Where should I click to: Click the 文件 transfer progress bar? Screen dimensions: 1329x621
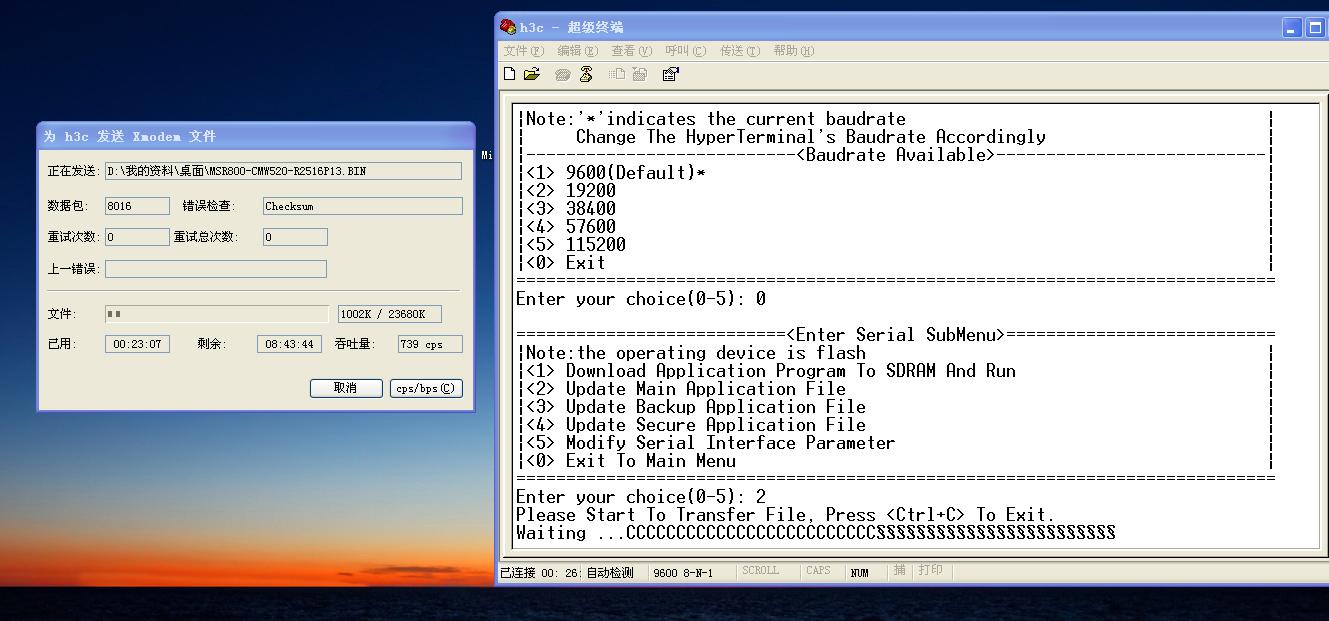tap(216, 314)
